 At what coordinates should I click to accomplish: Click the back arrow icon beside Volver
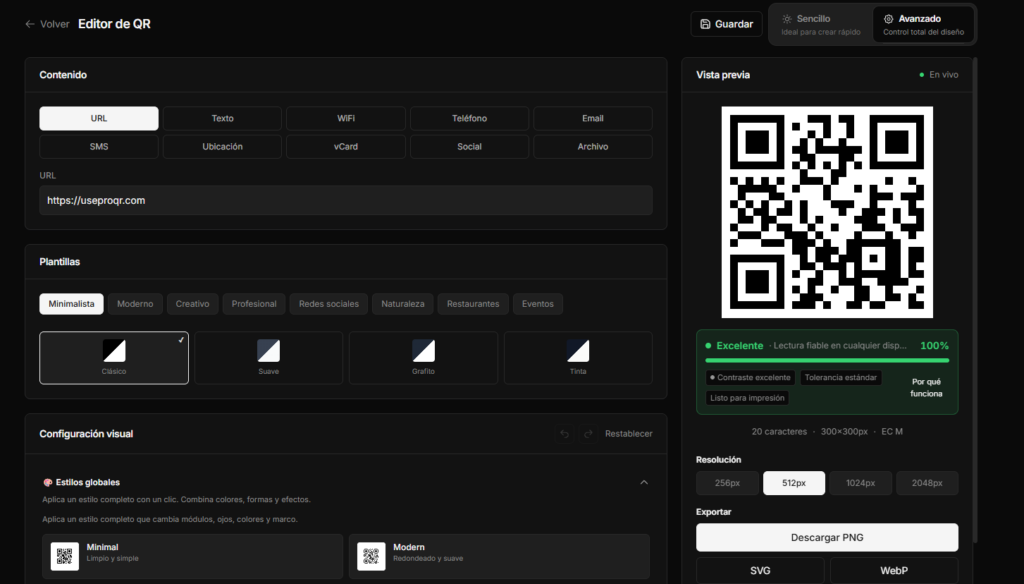[29, 24]
